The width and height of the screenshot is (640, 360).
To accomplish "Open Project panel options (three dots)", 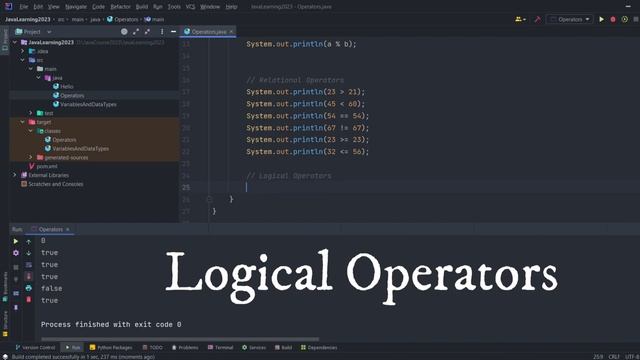I will coord(162,31).
